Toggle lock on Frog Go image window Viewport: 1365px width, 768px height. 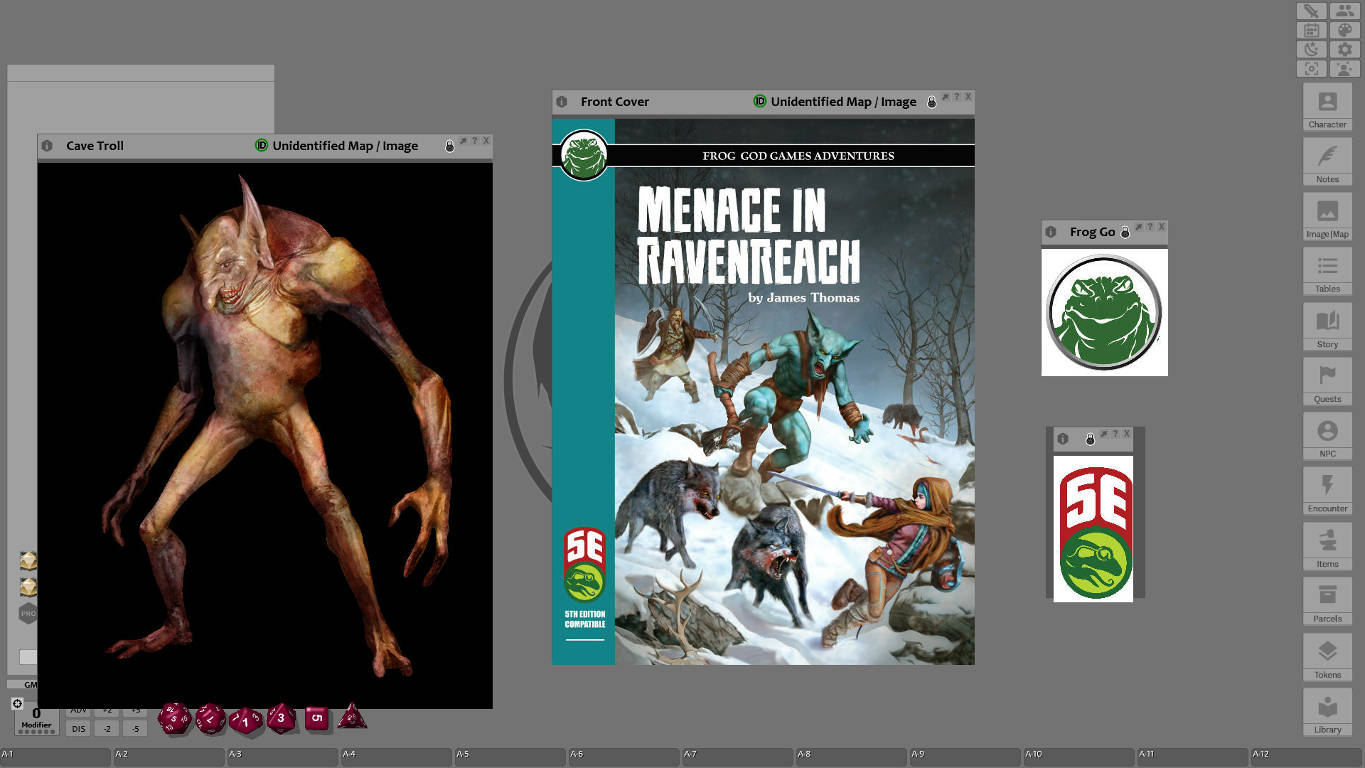pos(1125,232)
